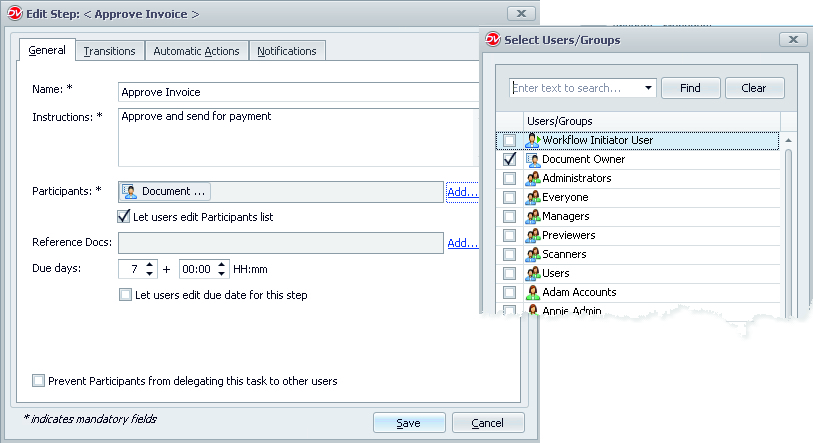
Task: Switch to the General tab
Action: pos(47,50)
